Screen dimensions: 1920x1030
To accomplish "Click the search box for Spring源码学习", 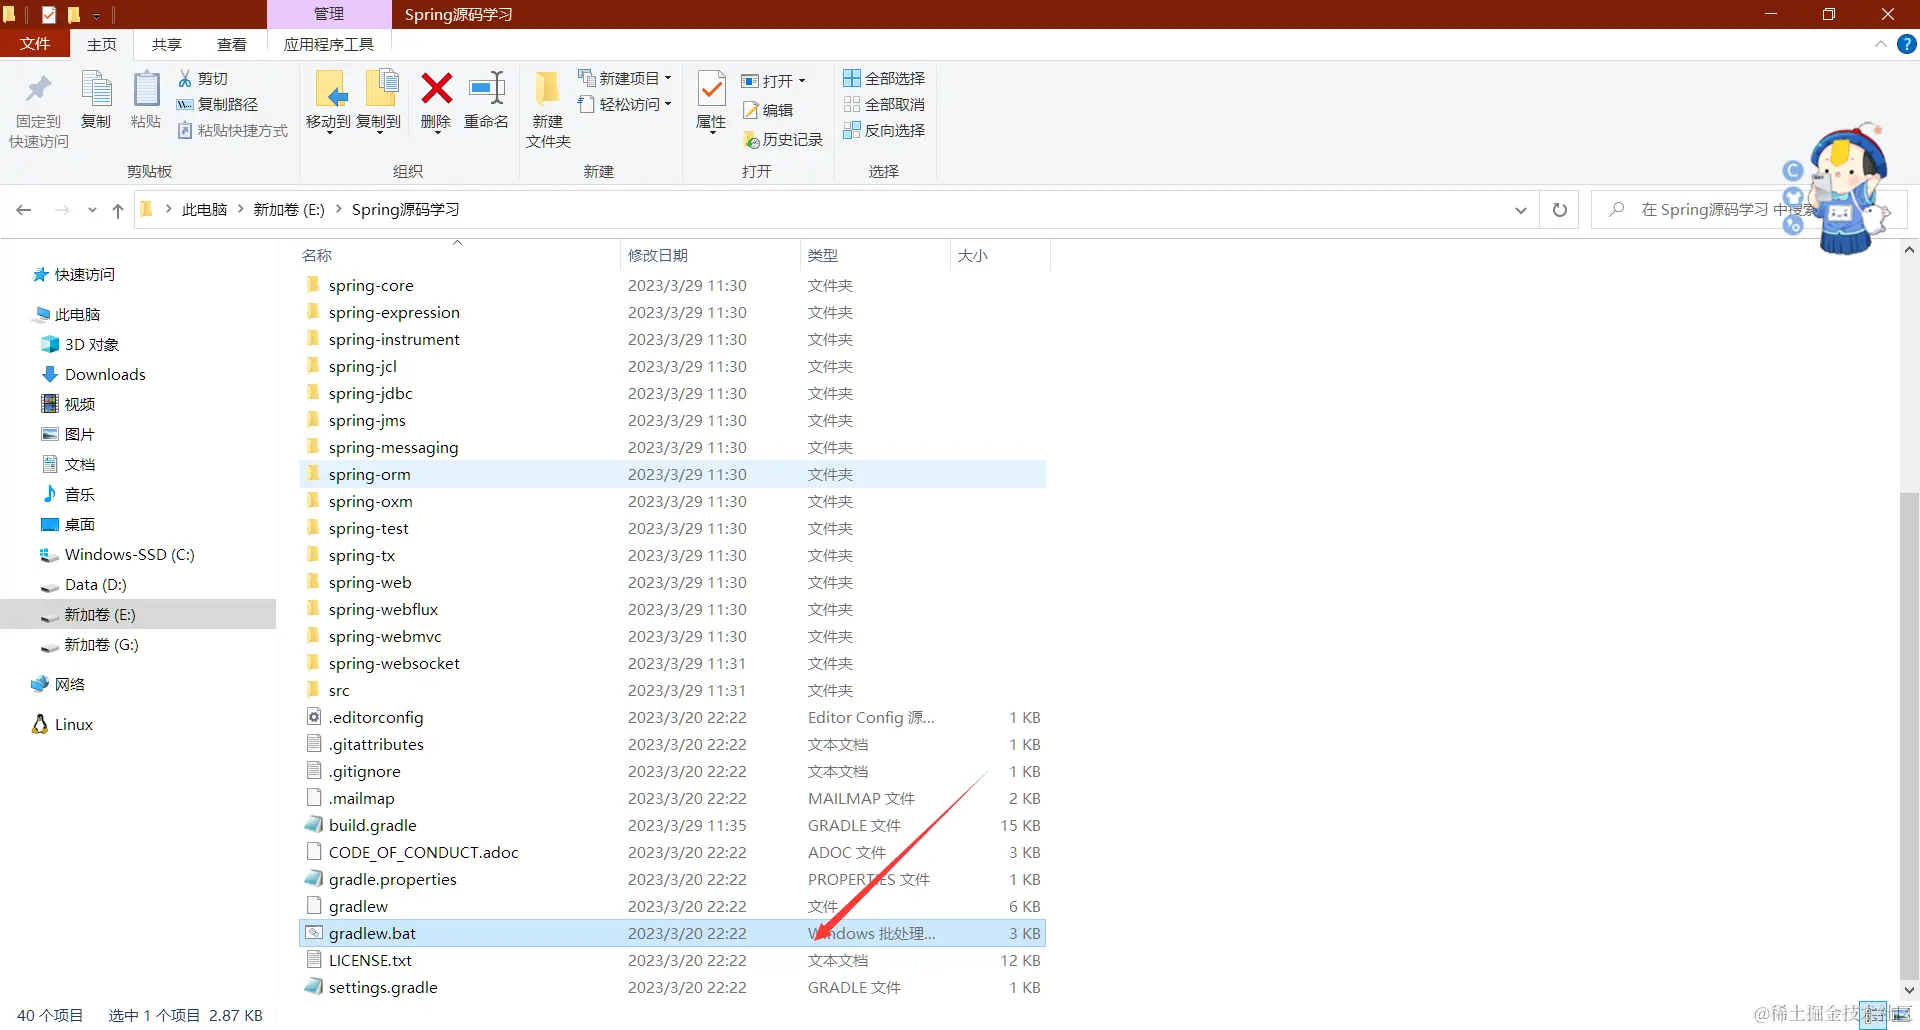I will [1749, 210].
